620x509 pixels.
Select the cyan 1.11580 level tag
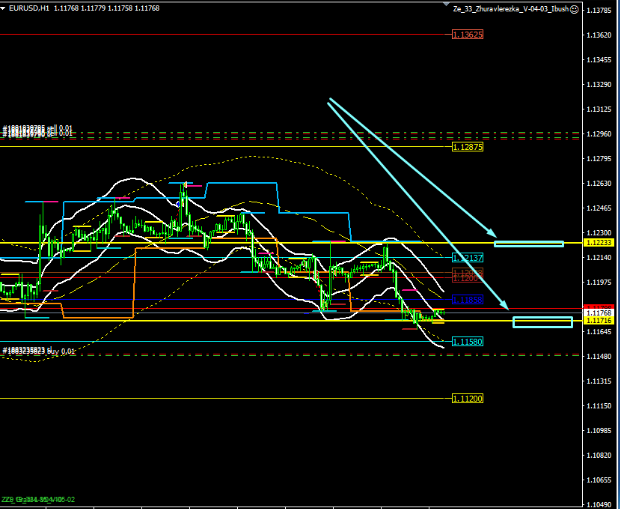click(467, 342)
